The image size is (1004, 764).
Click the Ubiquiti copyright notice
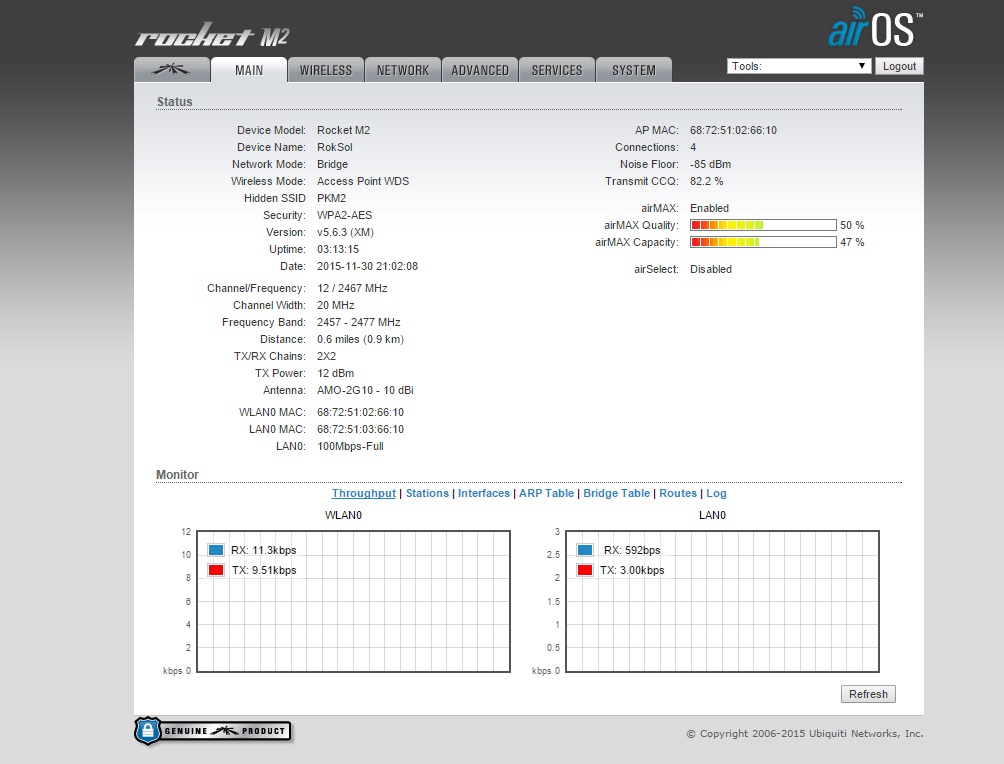coord(804,734)
